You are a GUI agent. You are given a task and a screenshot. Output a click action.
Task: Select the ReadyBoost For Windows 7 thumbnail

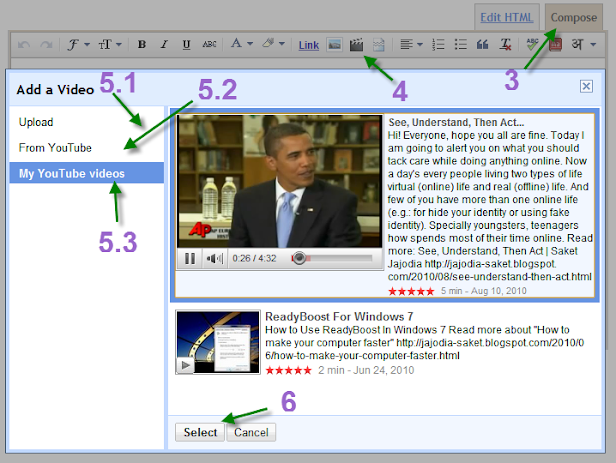(x=218, y=342)
